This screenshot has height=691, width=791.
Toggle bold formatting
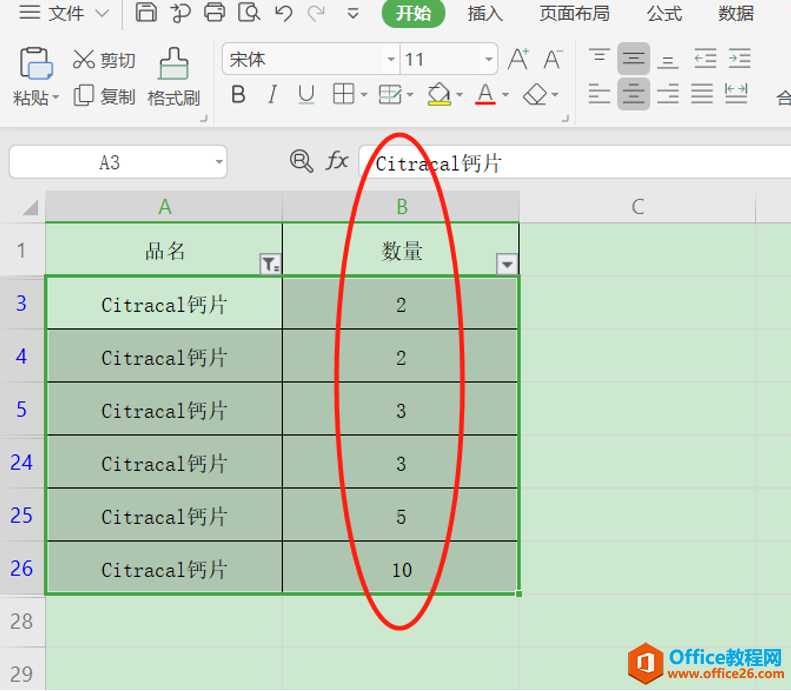click(238, 94)
